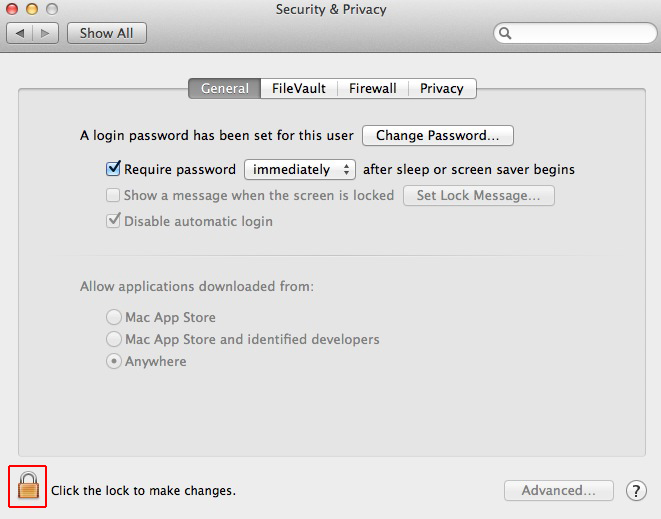Screen dimensions: 661x519
Task: Toggle the Require password checkbox
Action: pyautogui.click(x=113, y=169)
